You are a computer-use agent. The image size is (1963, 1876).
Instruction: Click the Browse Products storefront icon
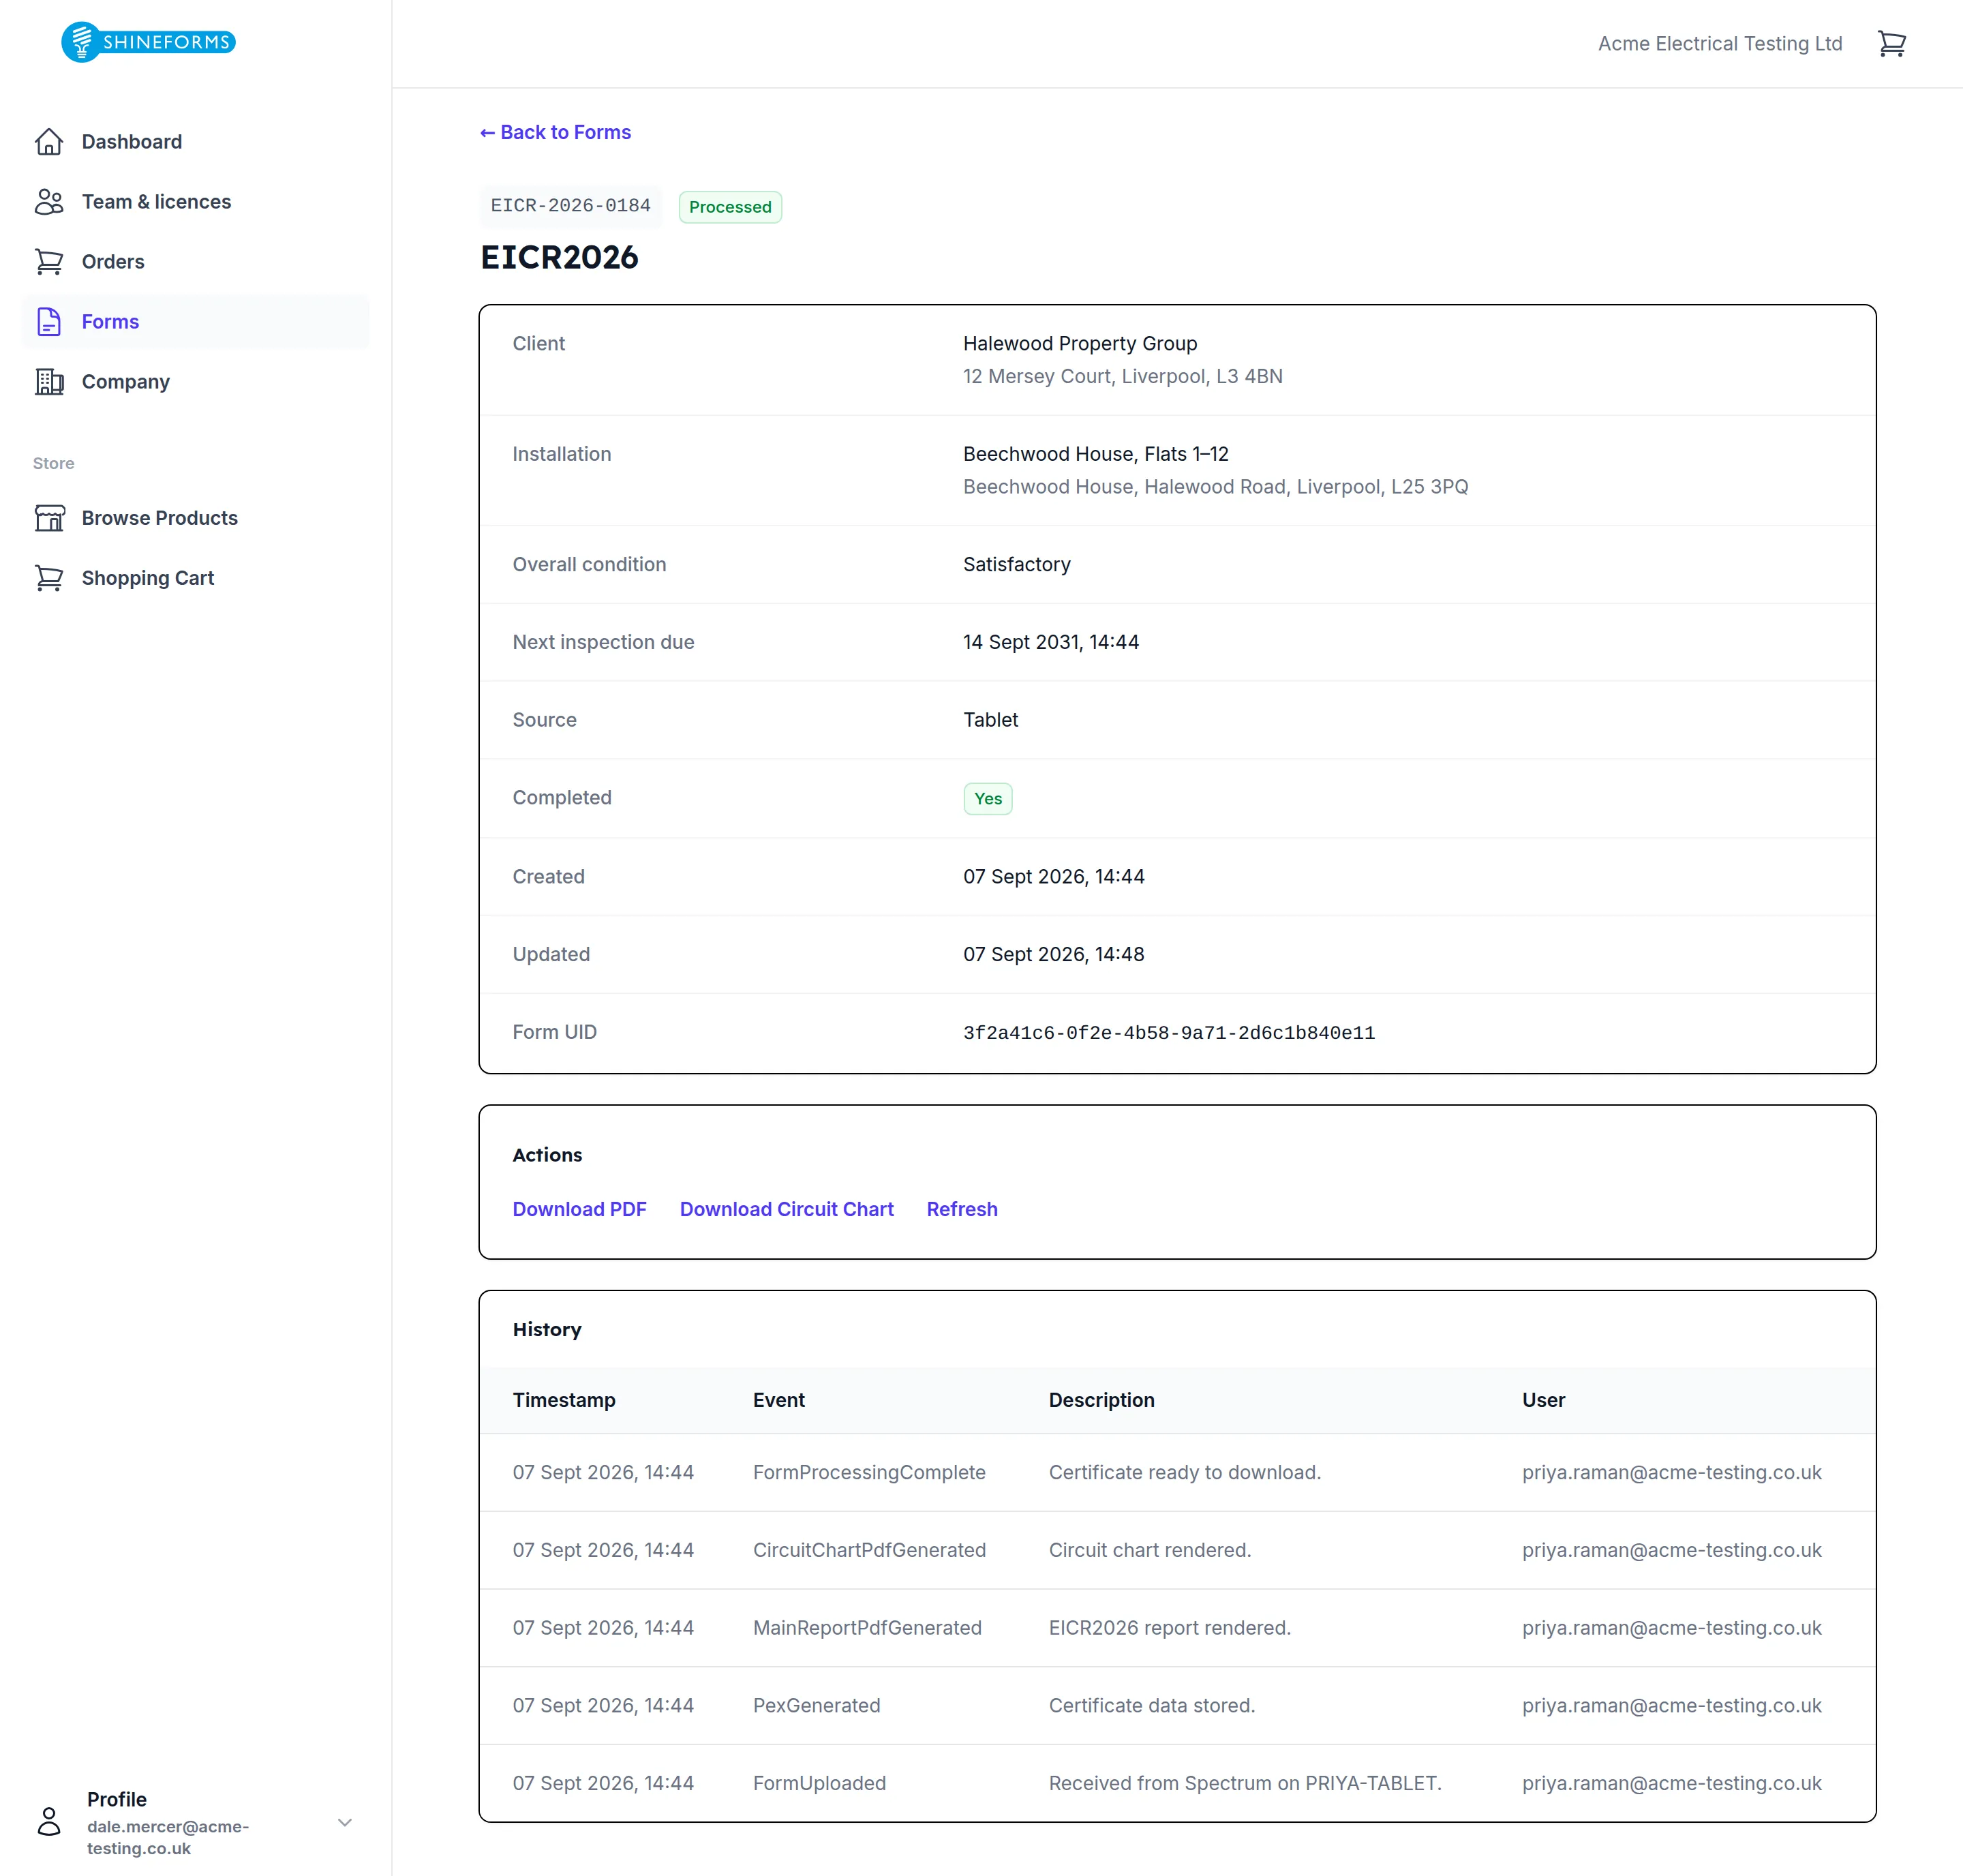(49, 518)
